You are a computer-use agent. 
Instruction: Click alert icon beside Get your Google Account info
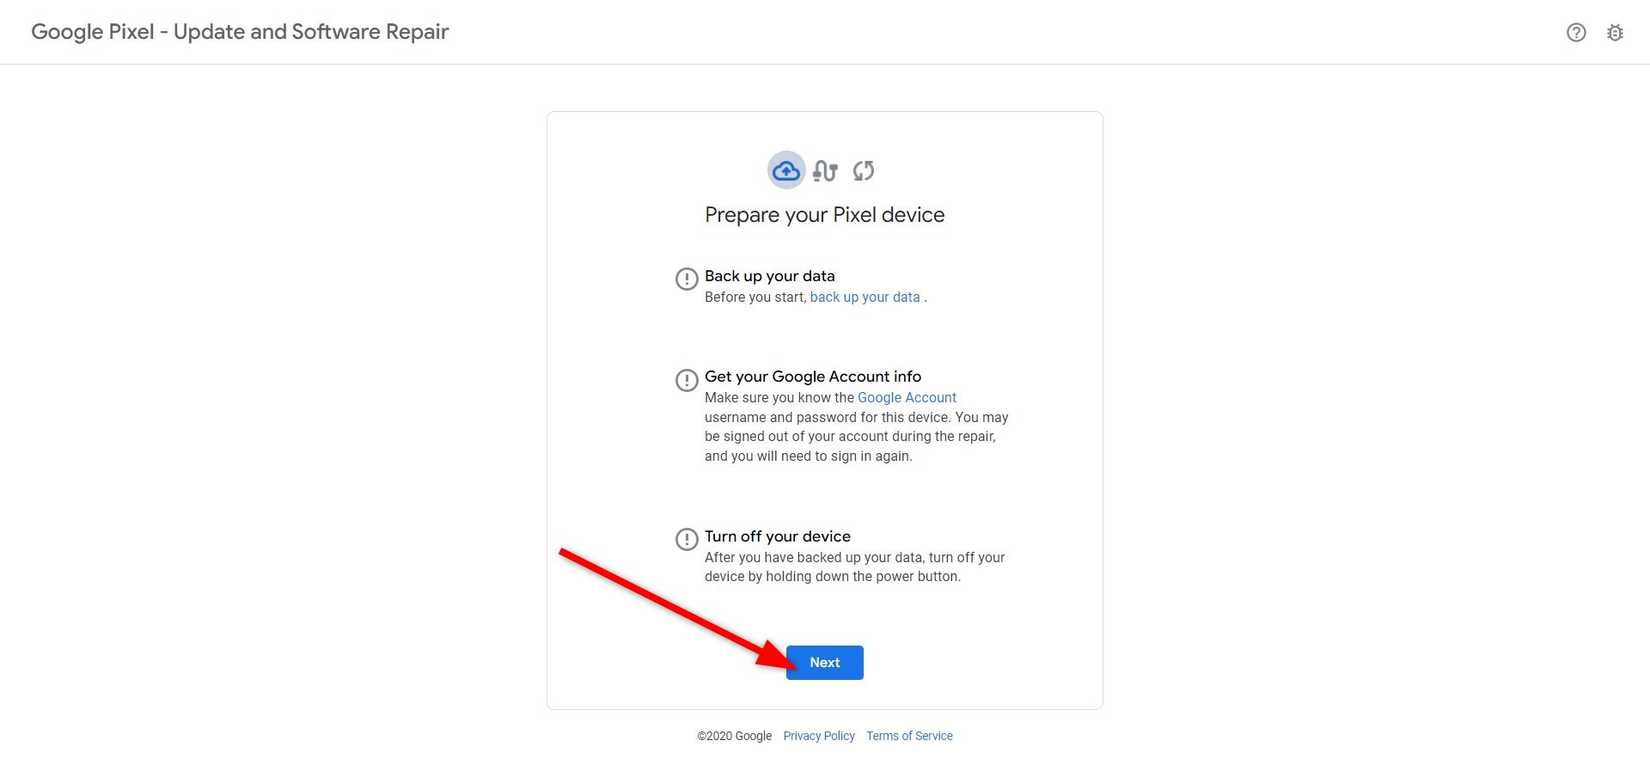point(686,380)
